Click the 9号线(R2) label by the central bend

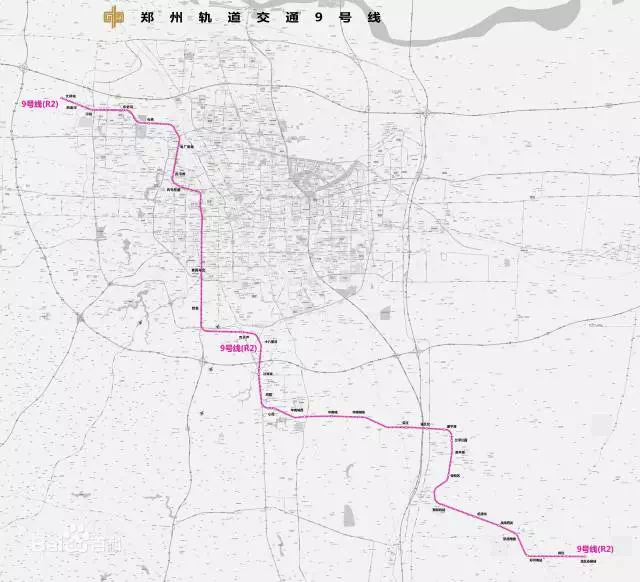239,348
